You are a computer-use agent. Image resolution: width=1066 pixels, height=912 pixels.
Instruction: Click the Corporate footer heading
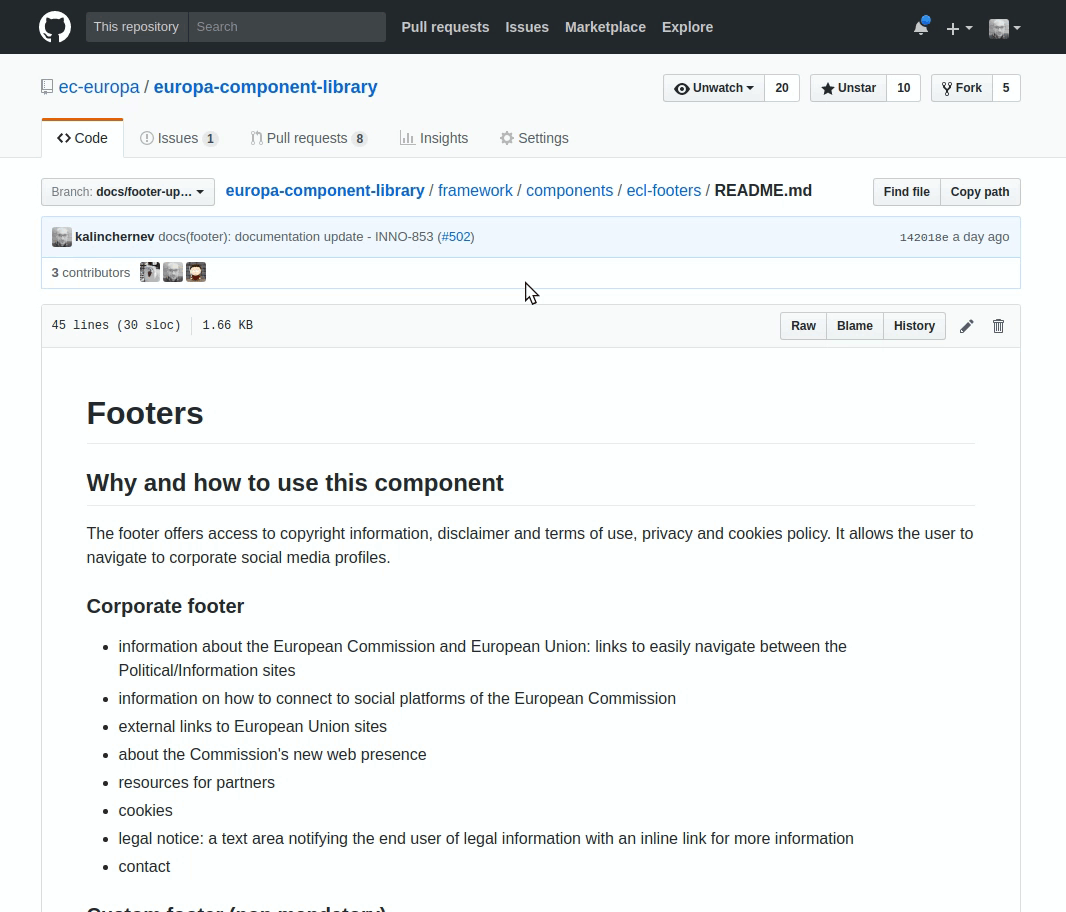pos(165,606)
